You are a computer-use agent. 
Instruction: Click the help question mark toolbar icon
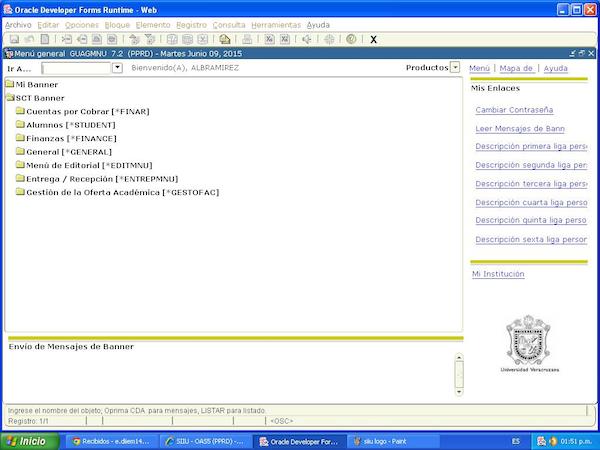[x=351, y=39]
